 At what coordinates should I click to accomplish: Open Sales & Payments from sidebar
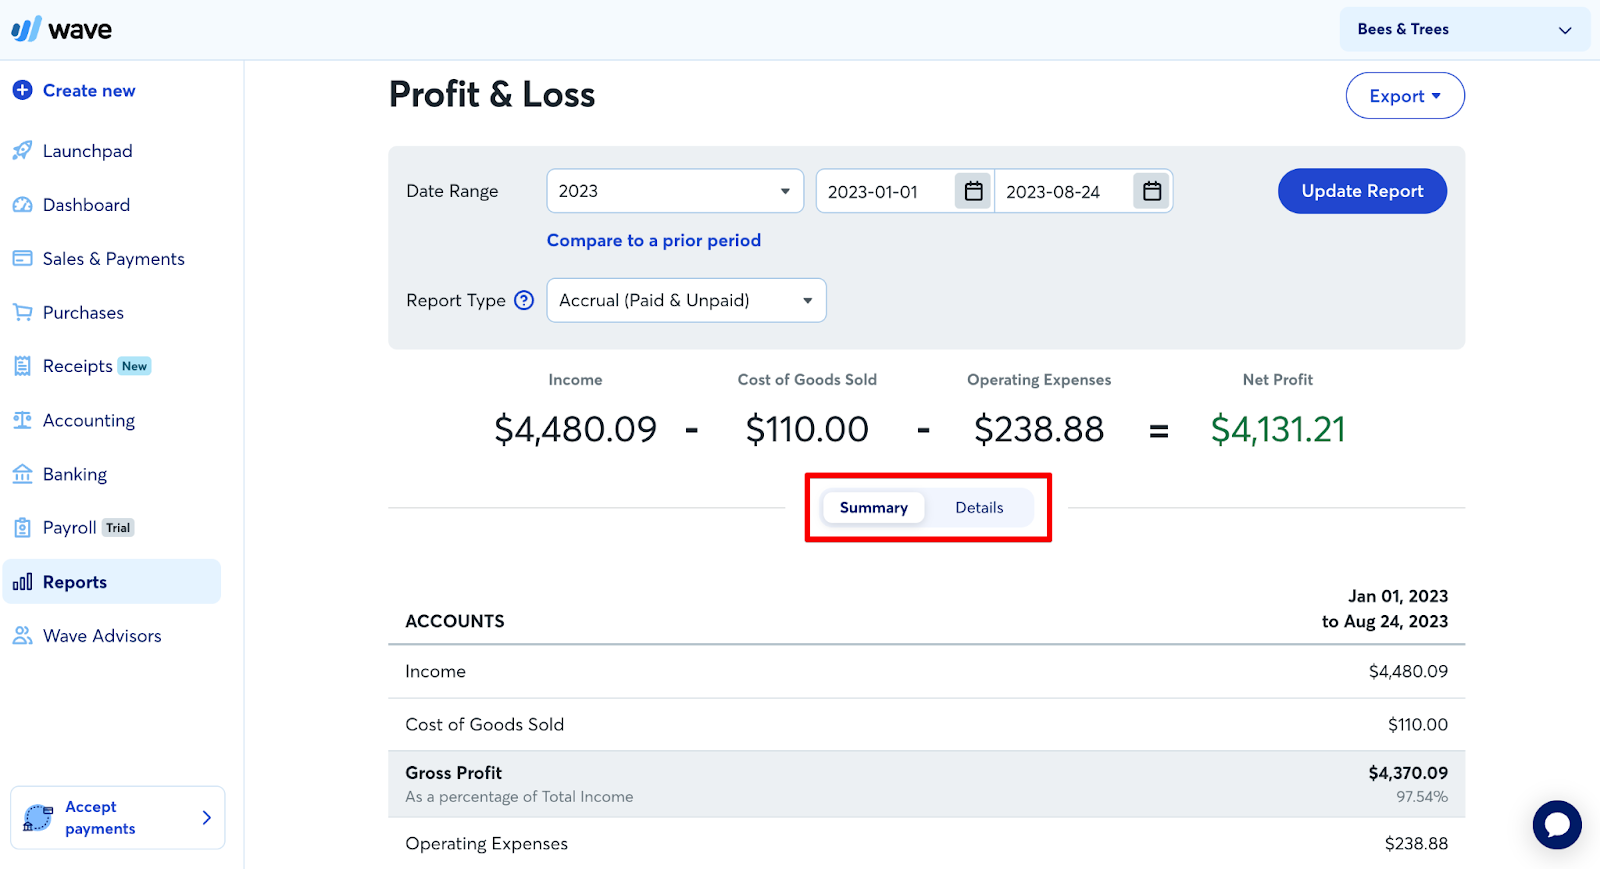coord(113,258)
